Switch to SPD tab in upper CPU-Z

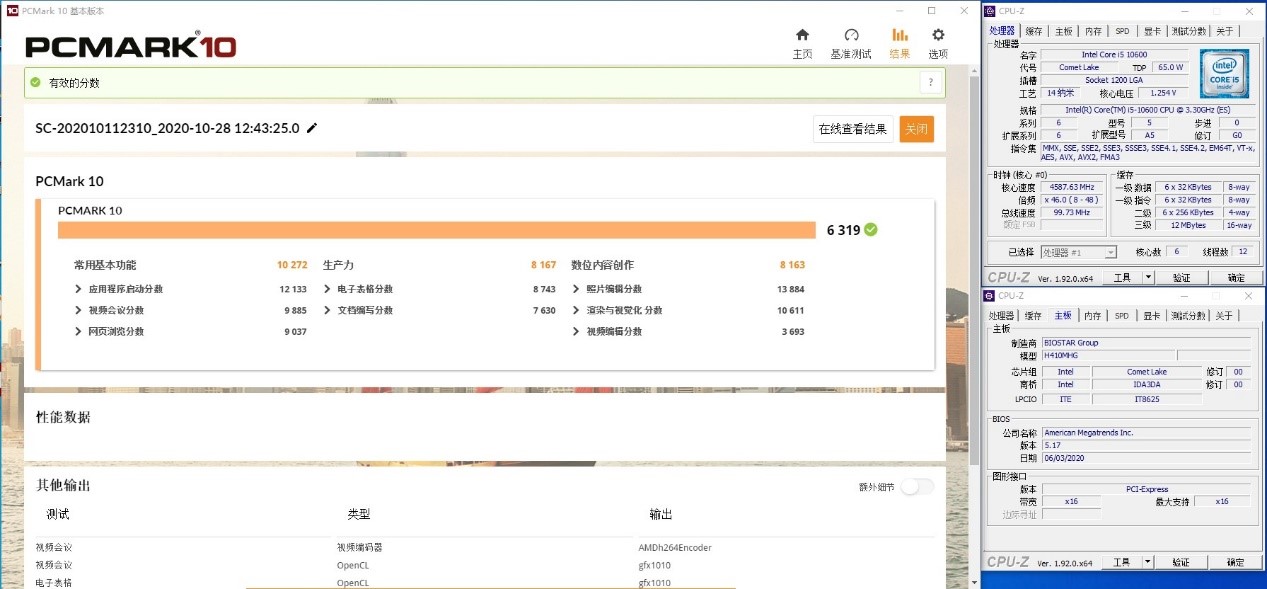tap(1122, 31)
